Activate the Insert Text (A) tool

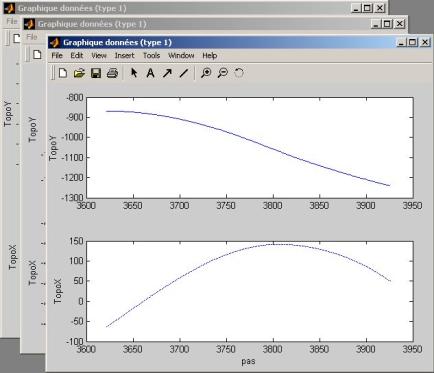click(150, 73)
